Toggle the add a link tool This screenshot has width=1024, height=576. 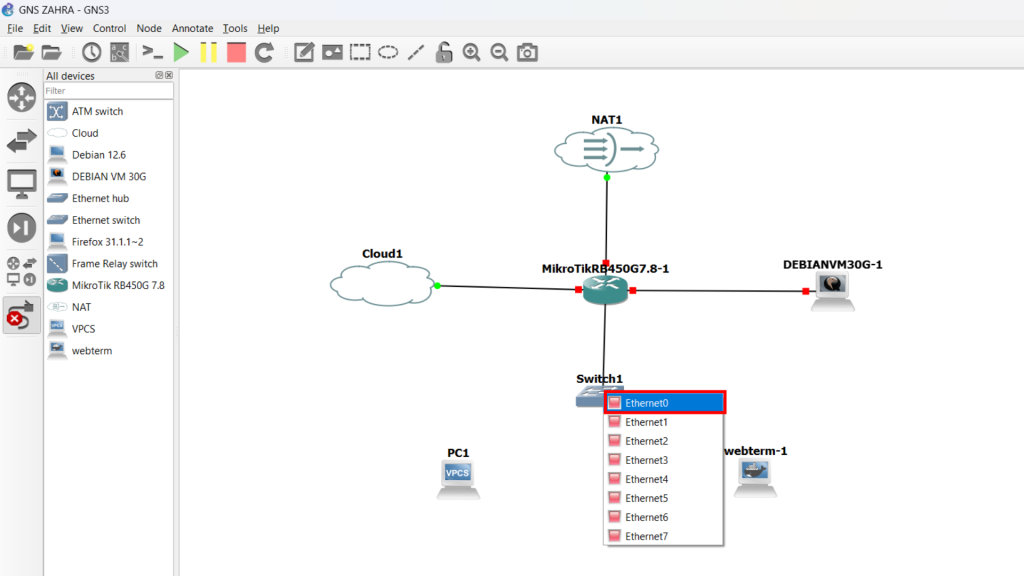[21, 314]
